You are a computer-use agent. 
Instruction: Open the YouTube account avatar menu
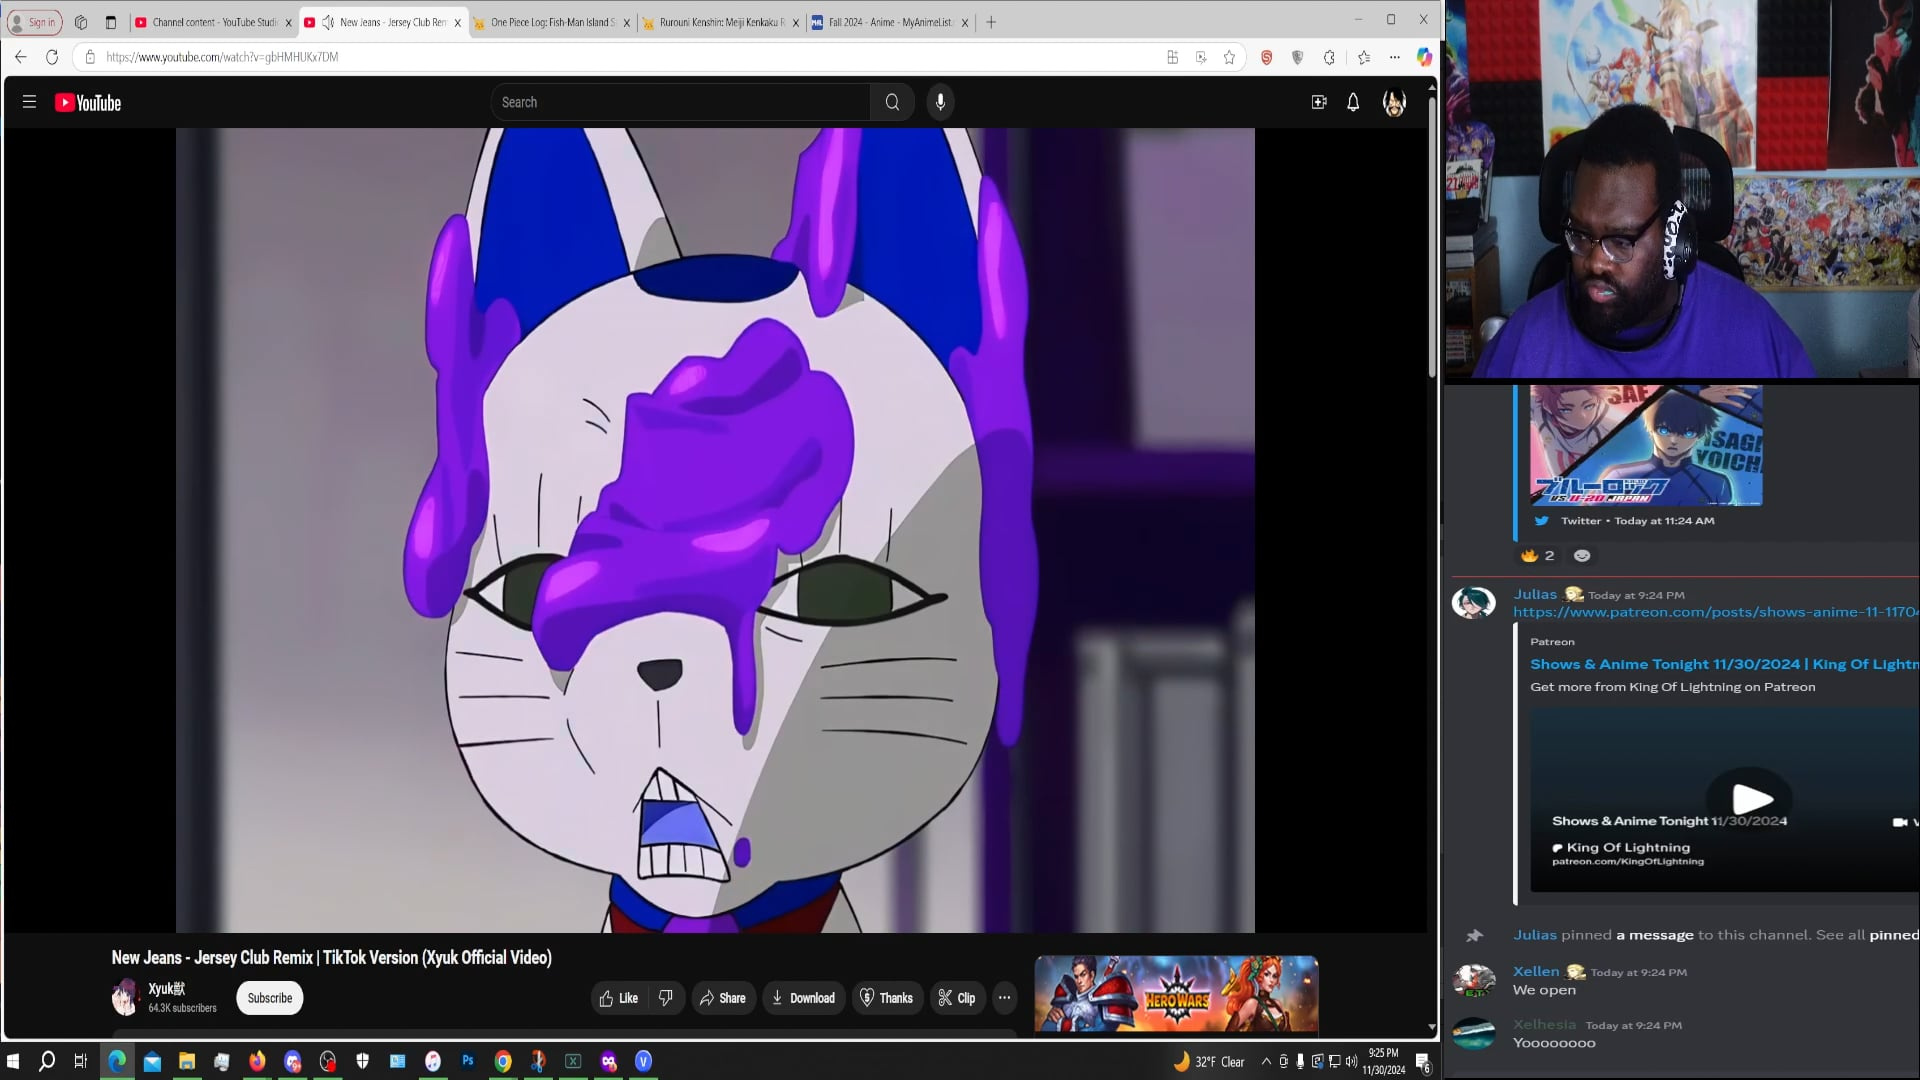pos(1394,102)
